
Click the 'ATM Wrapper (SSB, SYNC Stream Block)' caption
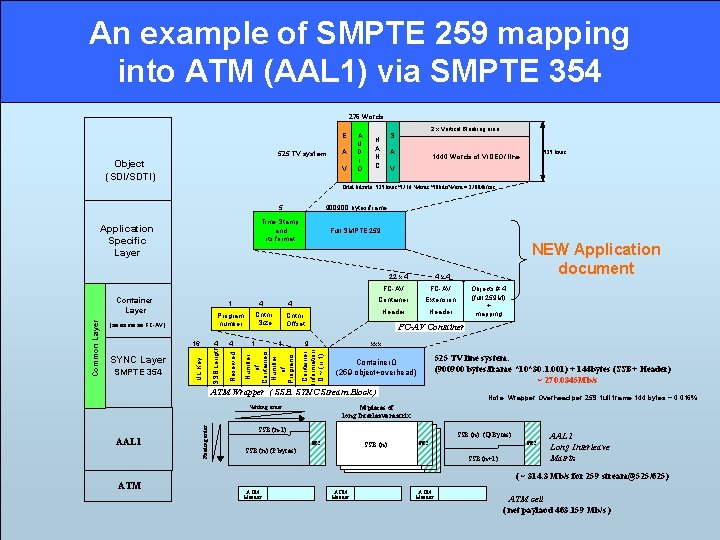[293, 392]
